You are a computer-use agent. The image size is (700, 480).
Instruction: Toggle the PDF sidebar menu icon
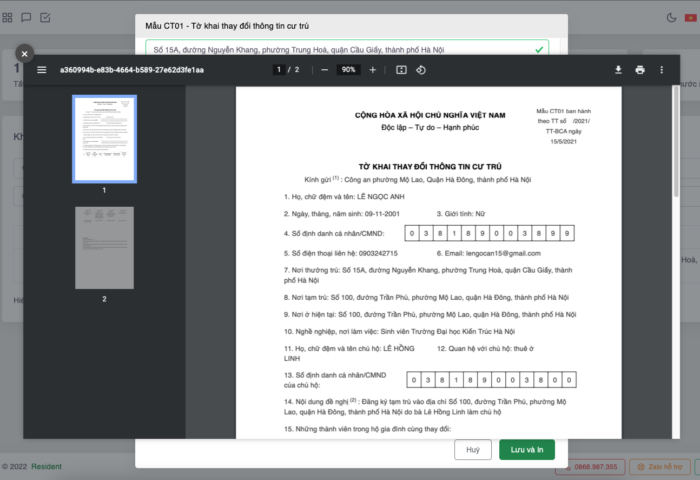point(42,70)
